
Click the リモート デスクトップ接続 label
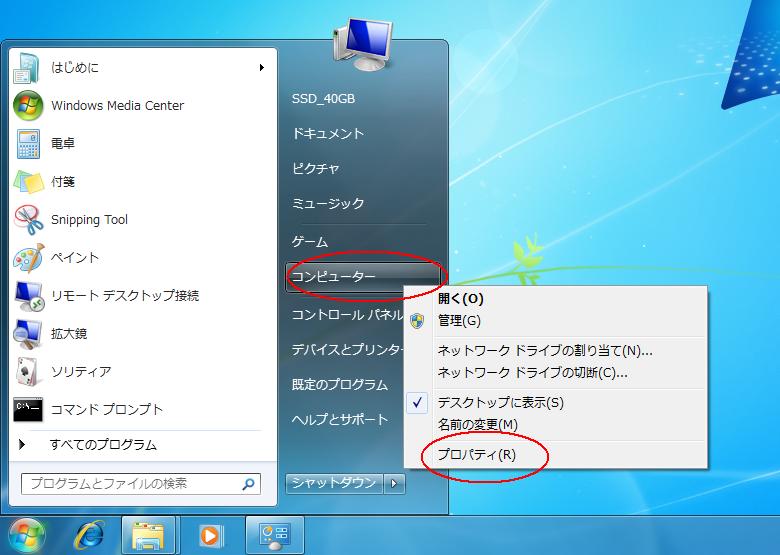125,295
